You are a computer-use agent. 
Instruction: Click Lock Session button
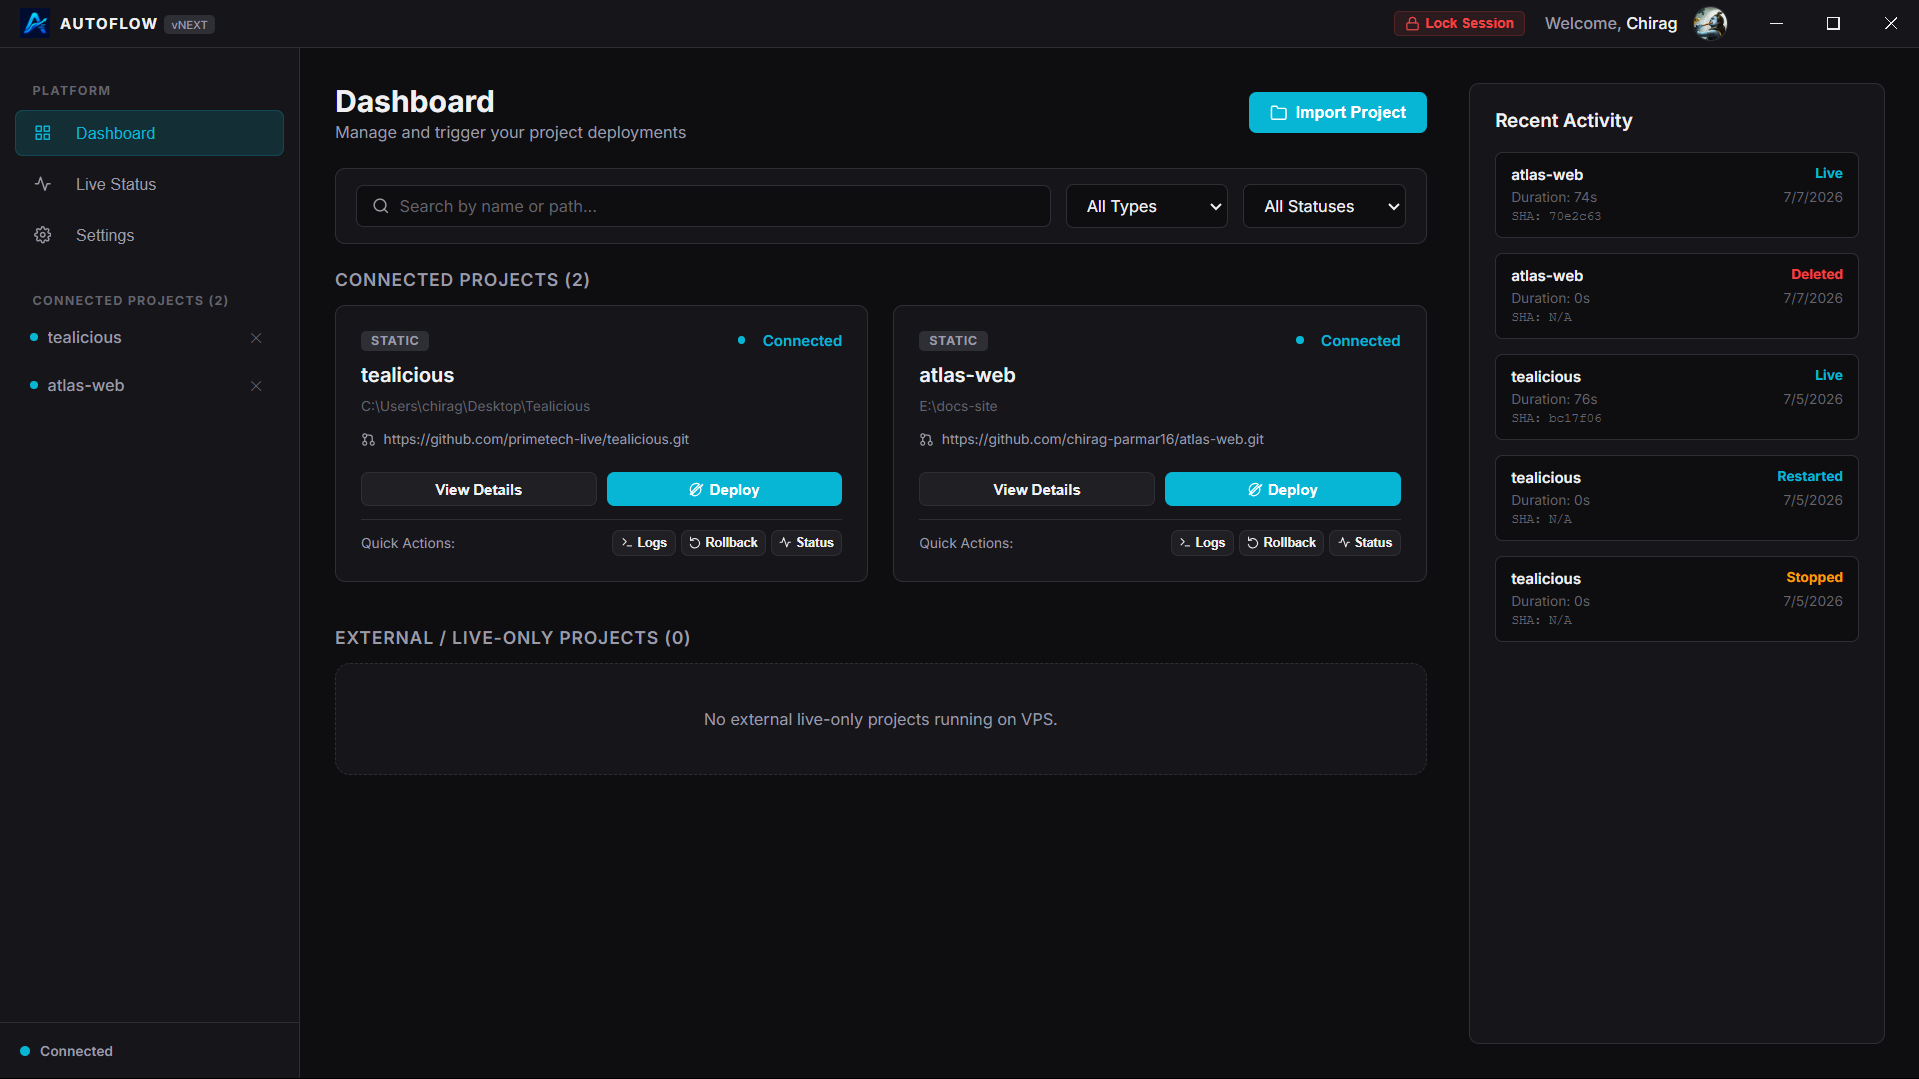[1459, 23]
